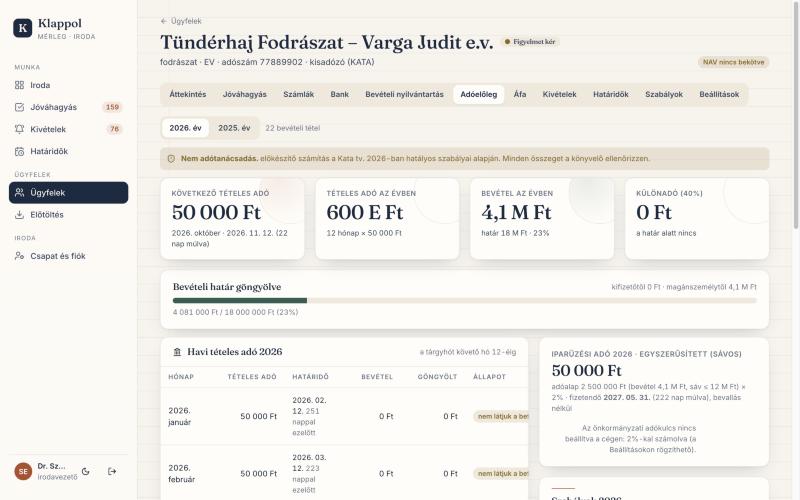
Task: Open Kivételek bell icon in the sidebar
Action: click(19, 129)
